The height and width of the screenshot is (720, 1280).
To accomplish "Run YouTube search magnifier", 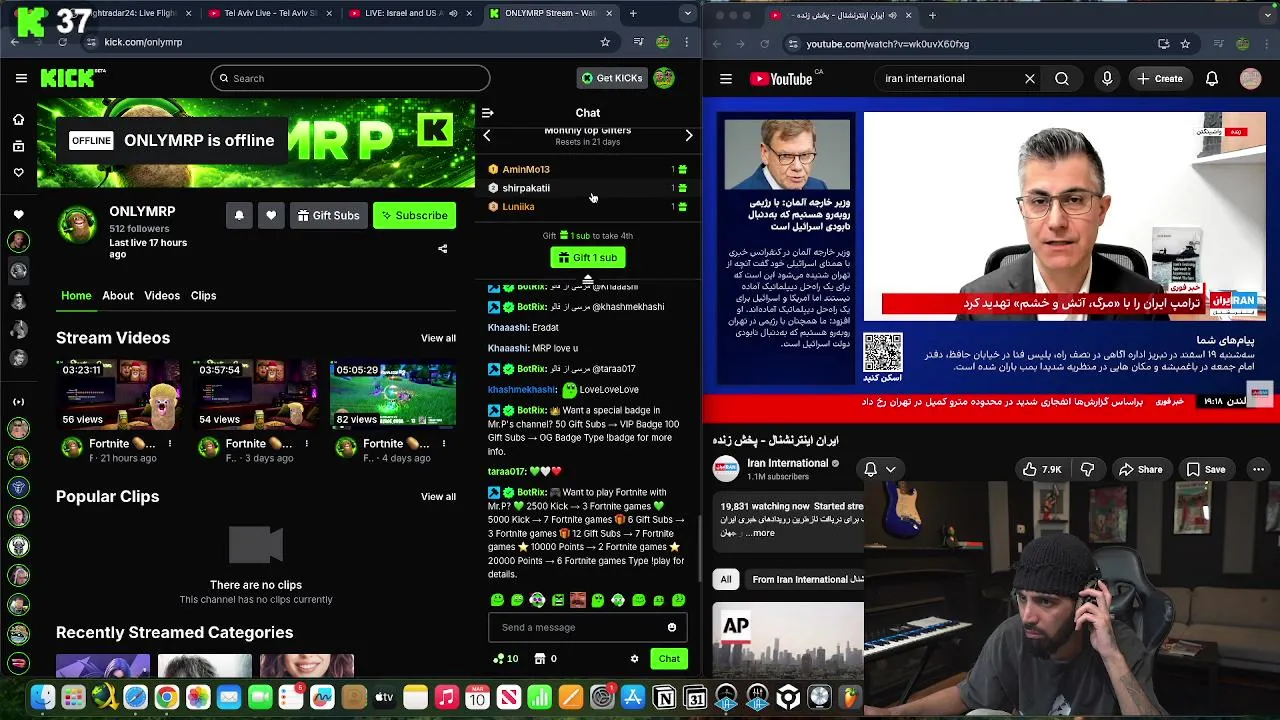I will click(x=1062, y=78).
